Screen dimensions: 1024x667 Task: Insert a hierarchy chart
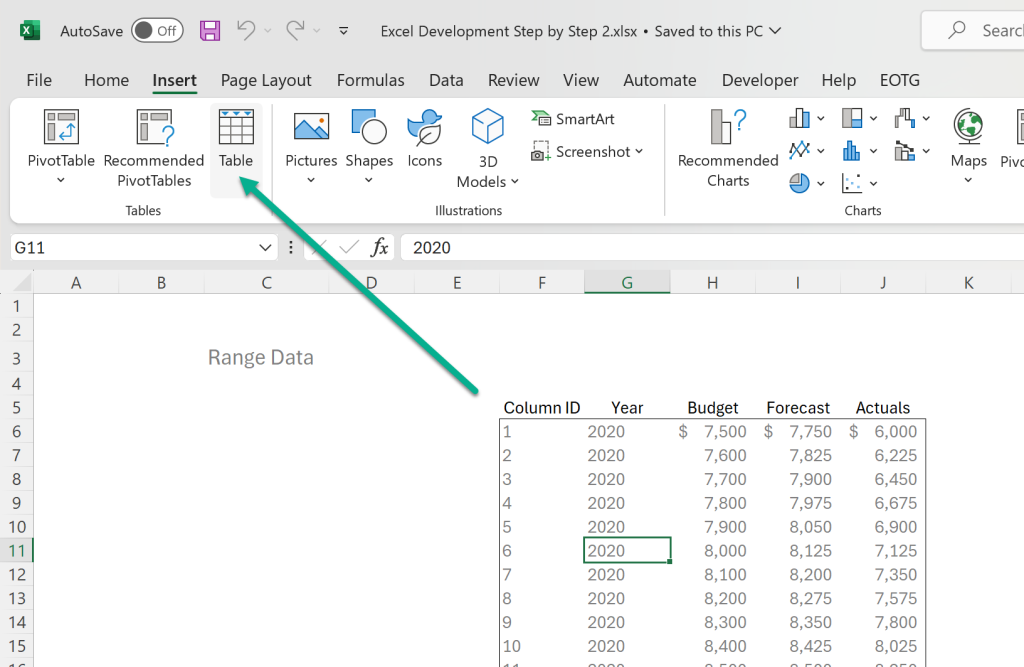(859, 118)
